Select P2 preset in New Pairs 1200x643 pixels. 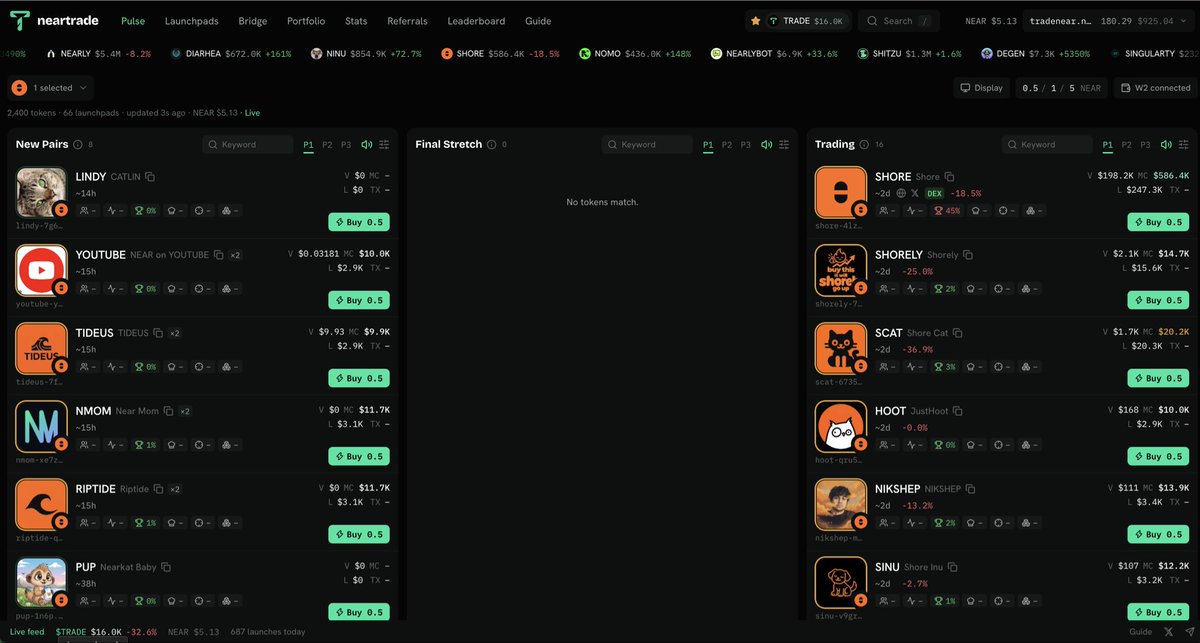[x=327, y=145]
